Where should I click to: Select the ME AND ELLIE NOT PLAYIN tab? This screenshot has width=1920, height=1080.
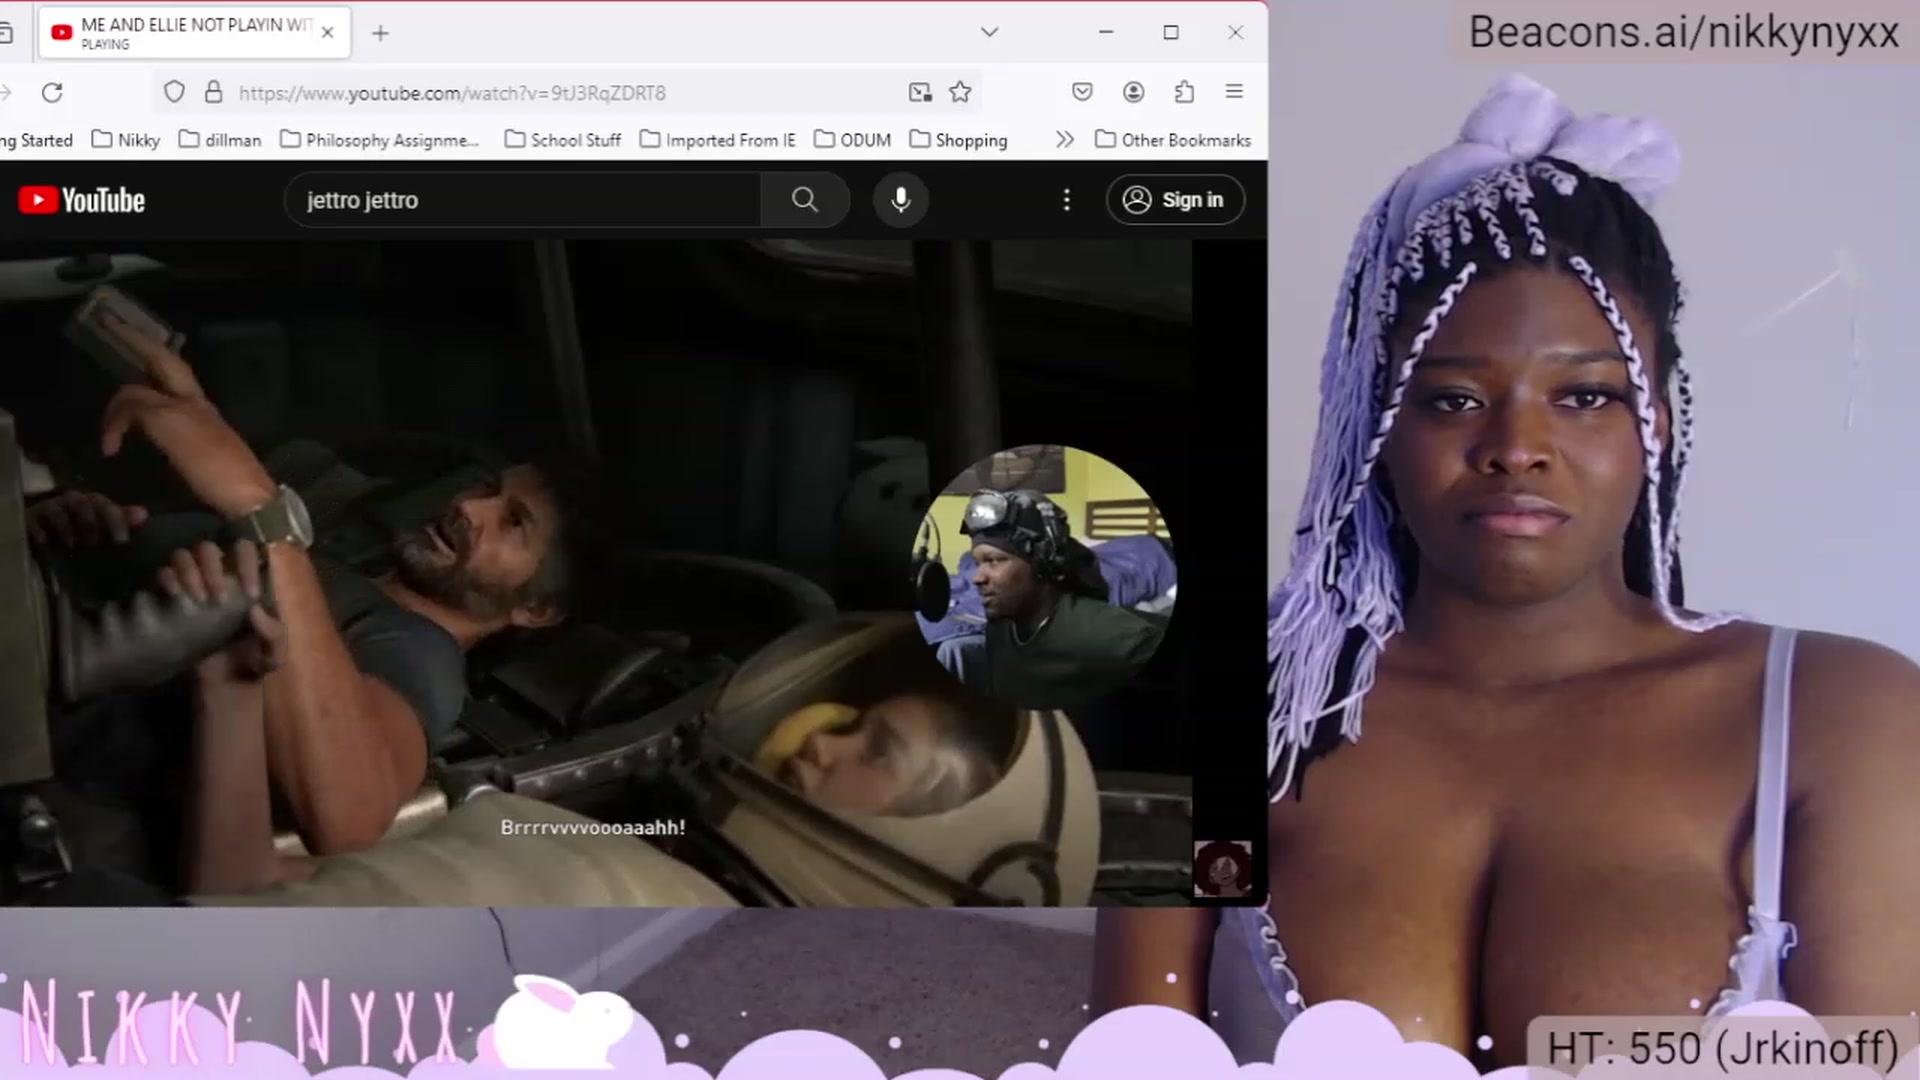[195, 33]
